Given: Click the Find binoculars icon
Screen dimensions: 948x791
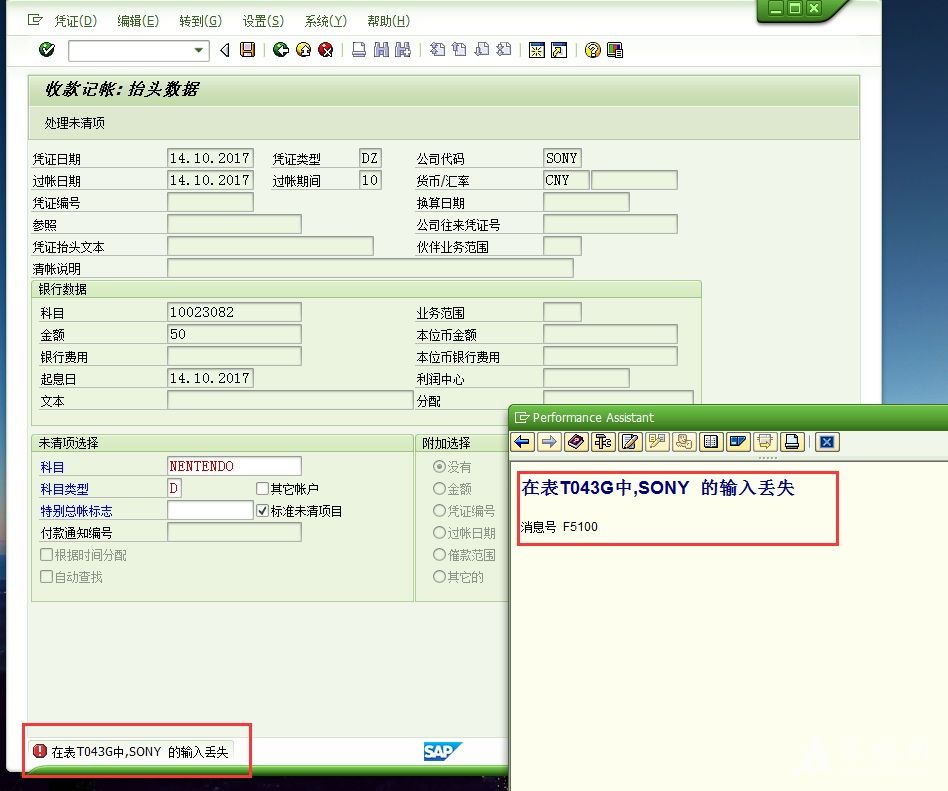Looking at the screenshot, I should [381, 50].
